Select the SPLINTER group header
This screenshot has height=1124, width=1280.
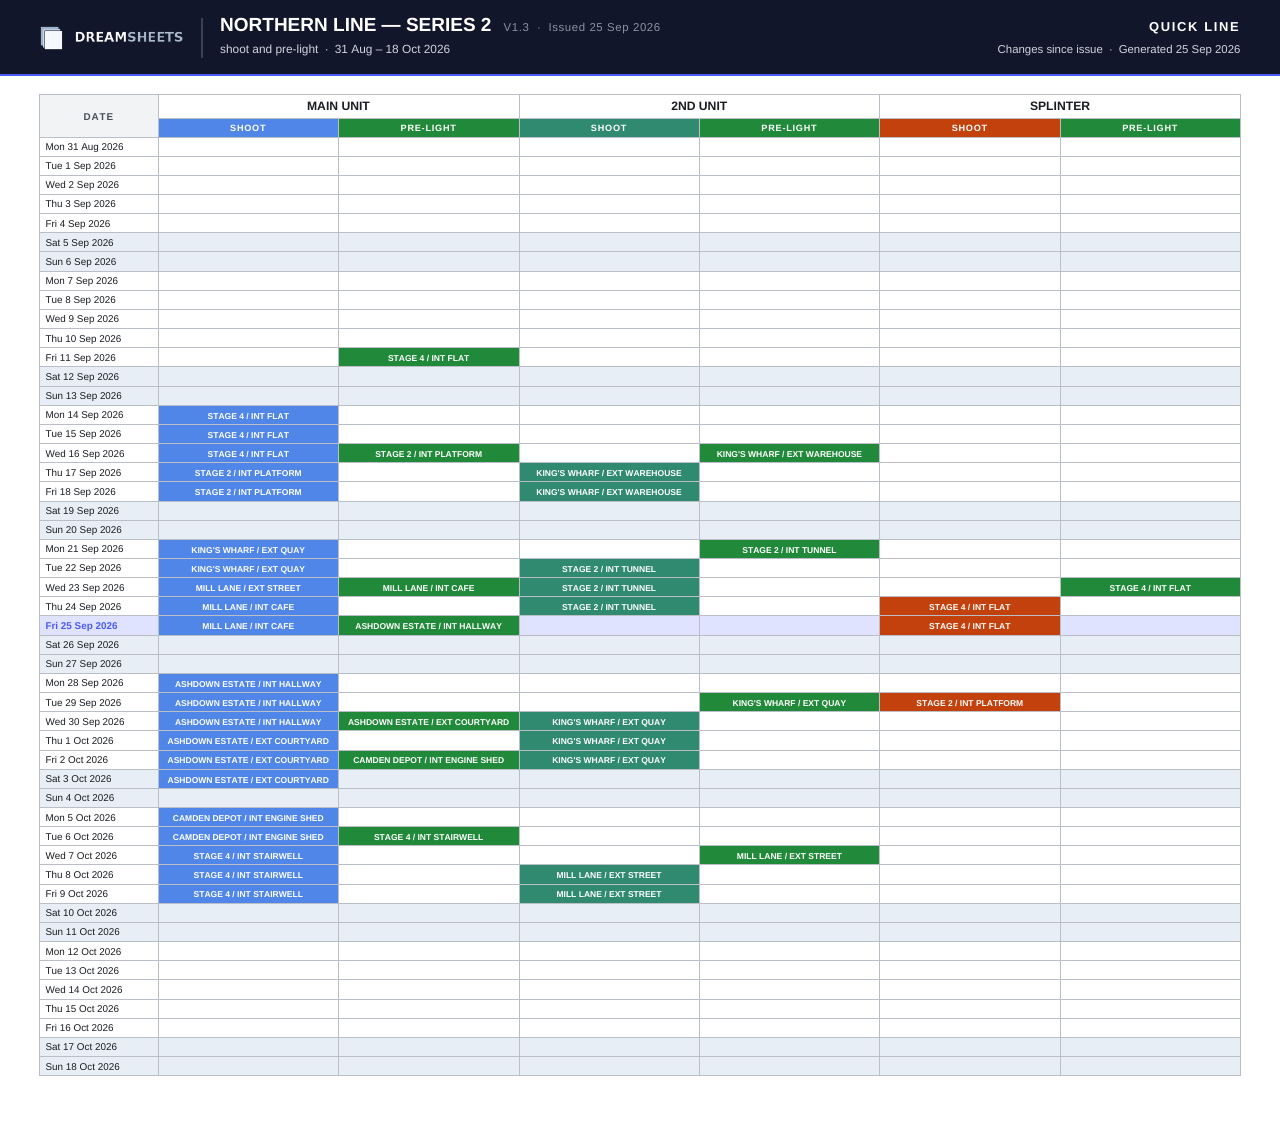[1060, 106]
